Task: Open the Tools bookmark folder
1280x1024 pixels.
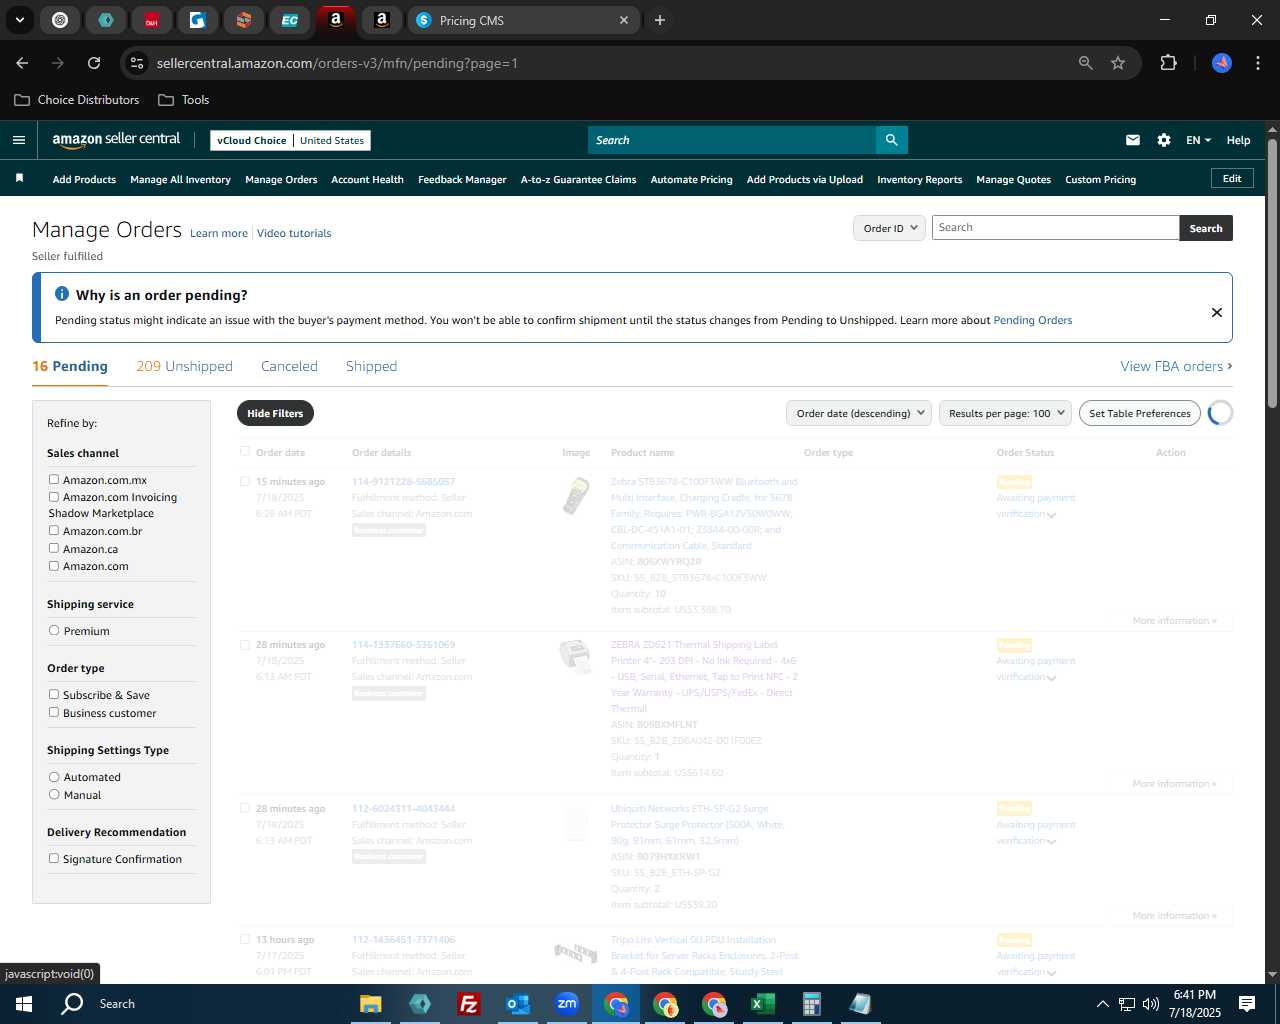Action: point(183,100)
